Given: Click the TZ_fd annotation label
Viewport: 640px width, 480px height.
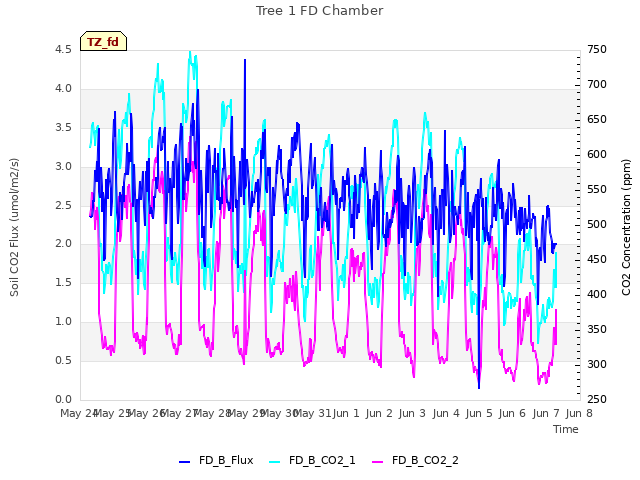Looking at the screenshot, I should click(103, 42).
